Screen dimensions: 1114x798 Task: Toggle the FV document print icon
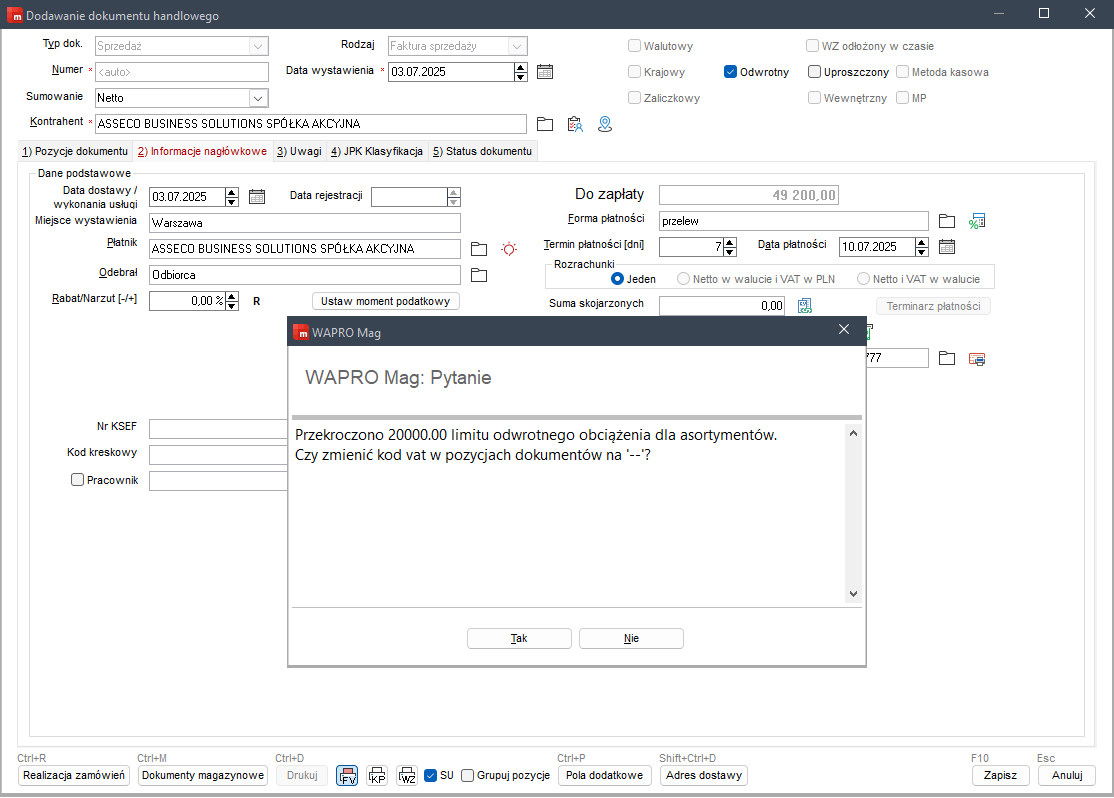point(348,775)
